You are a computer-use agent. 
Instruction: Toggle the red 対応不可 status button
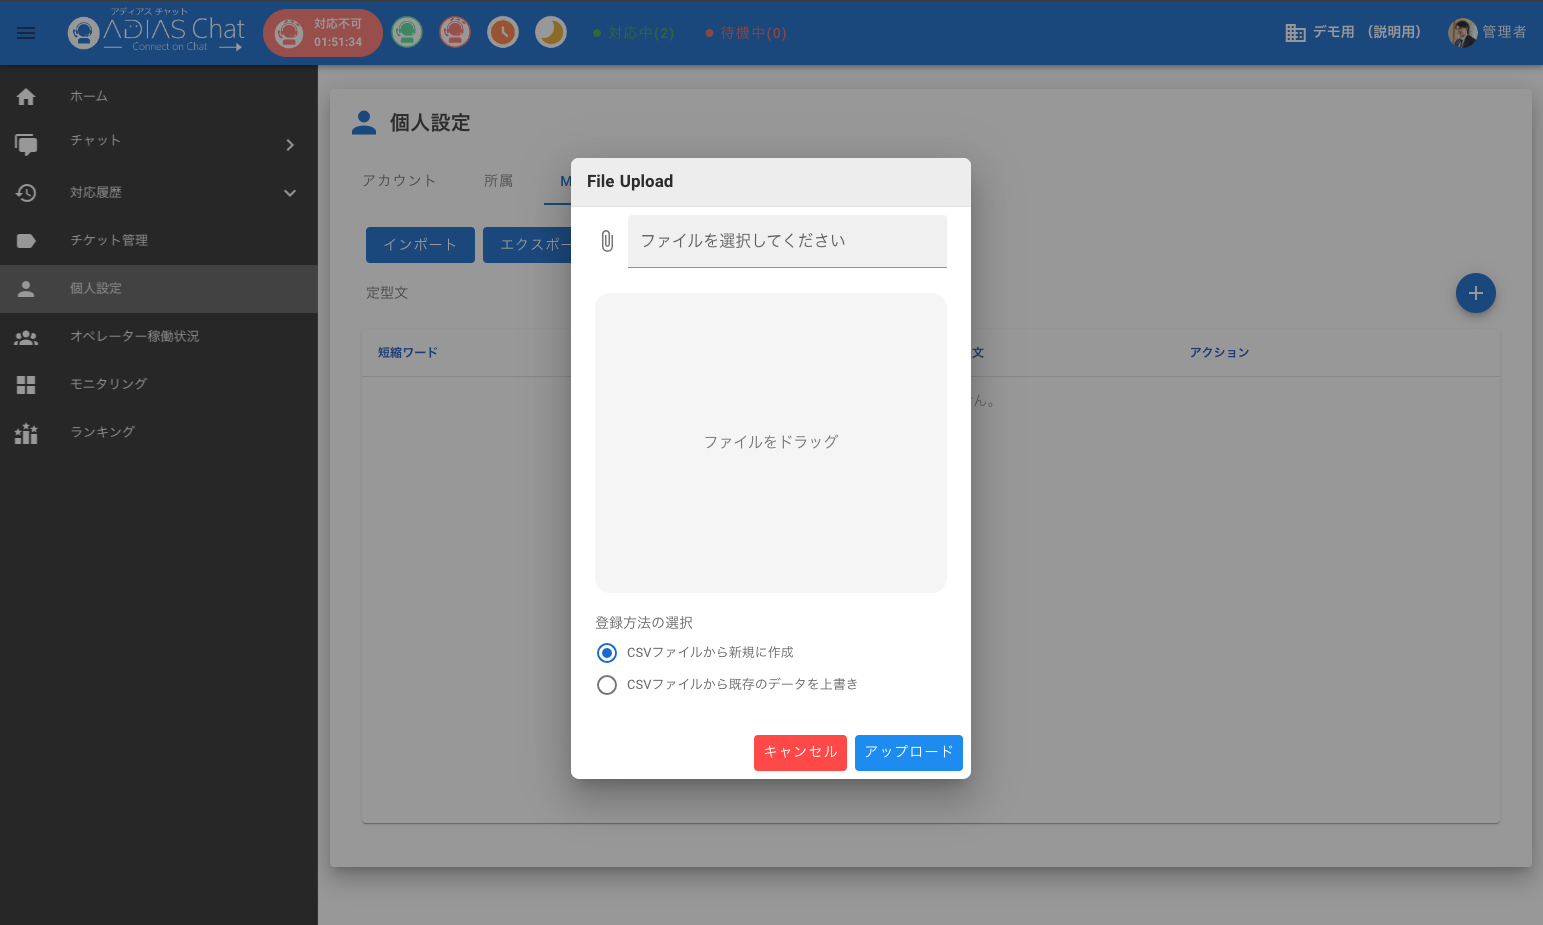tap(322, 33)
